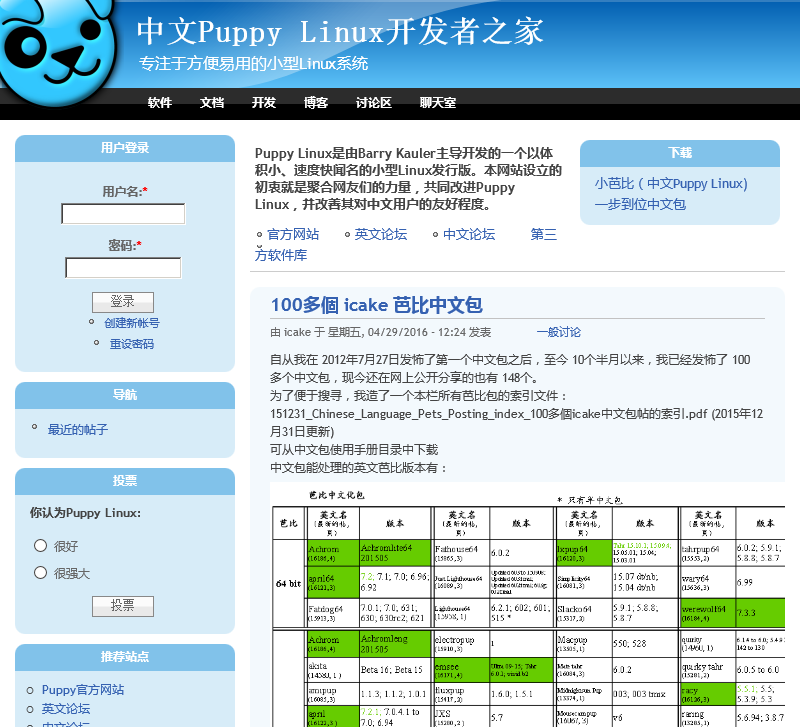This screenshot has width=800, height=727.
Task: Open the 一步到位中文包 download link
Action: 640,205
